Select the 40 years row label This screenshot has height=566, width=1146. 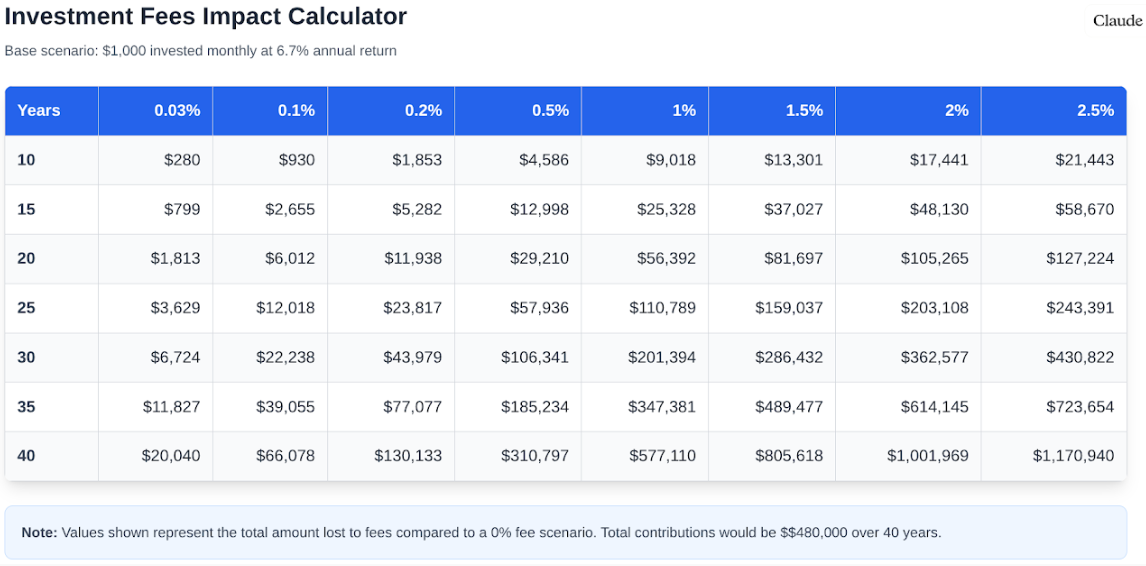click(27, 456)
